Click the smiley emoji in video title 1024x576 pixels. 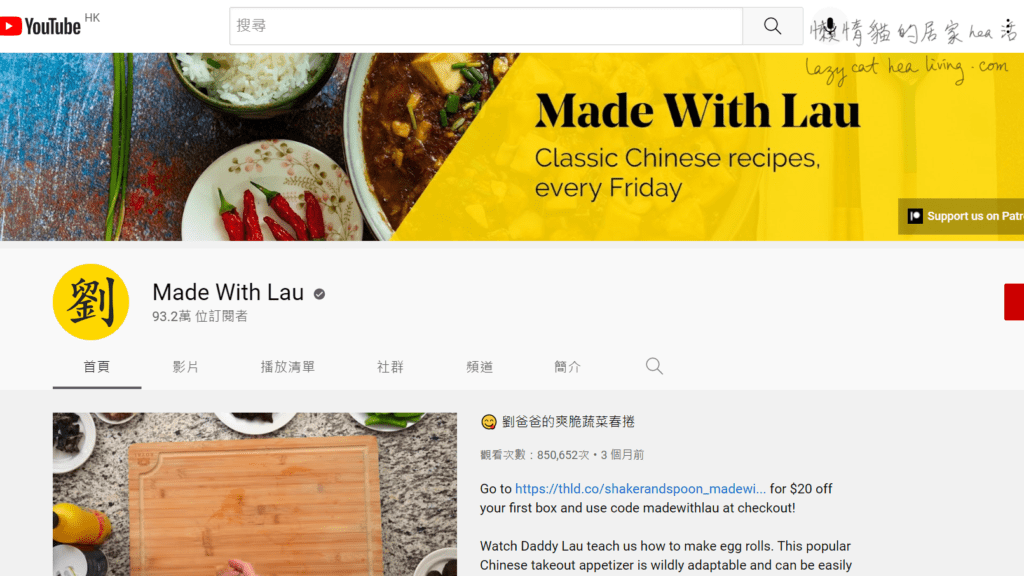488,423
